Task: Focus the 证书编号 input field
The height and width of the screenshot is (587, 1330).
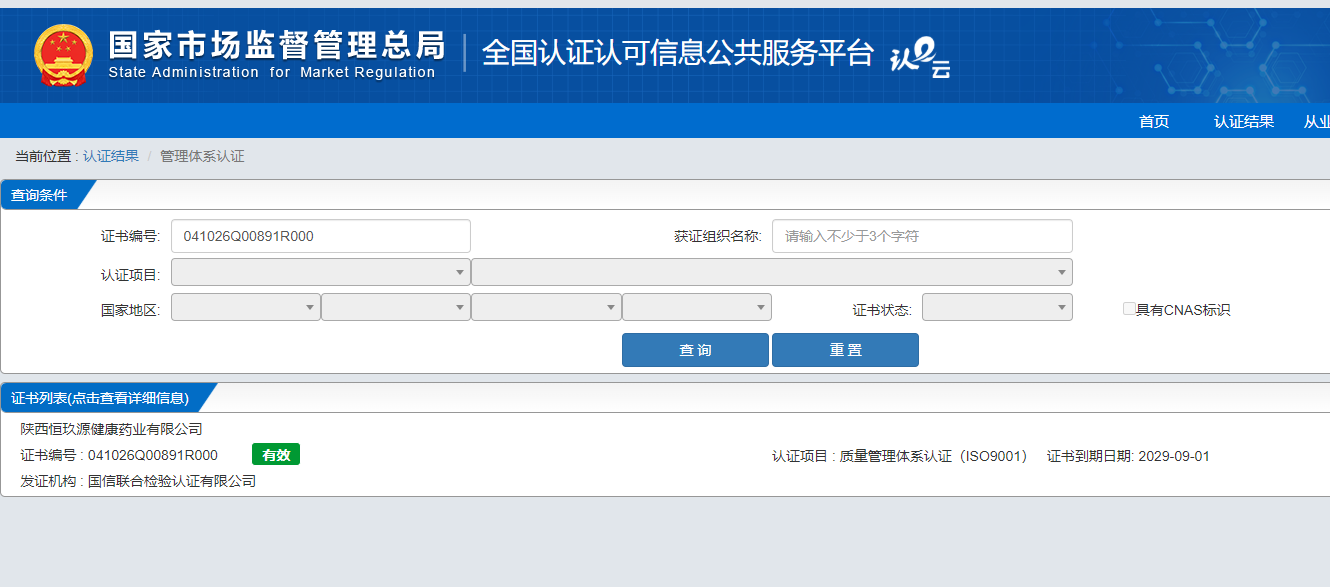Action: (x=321, y=236)
